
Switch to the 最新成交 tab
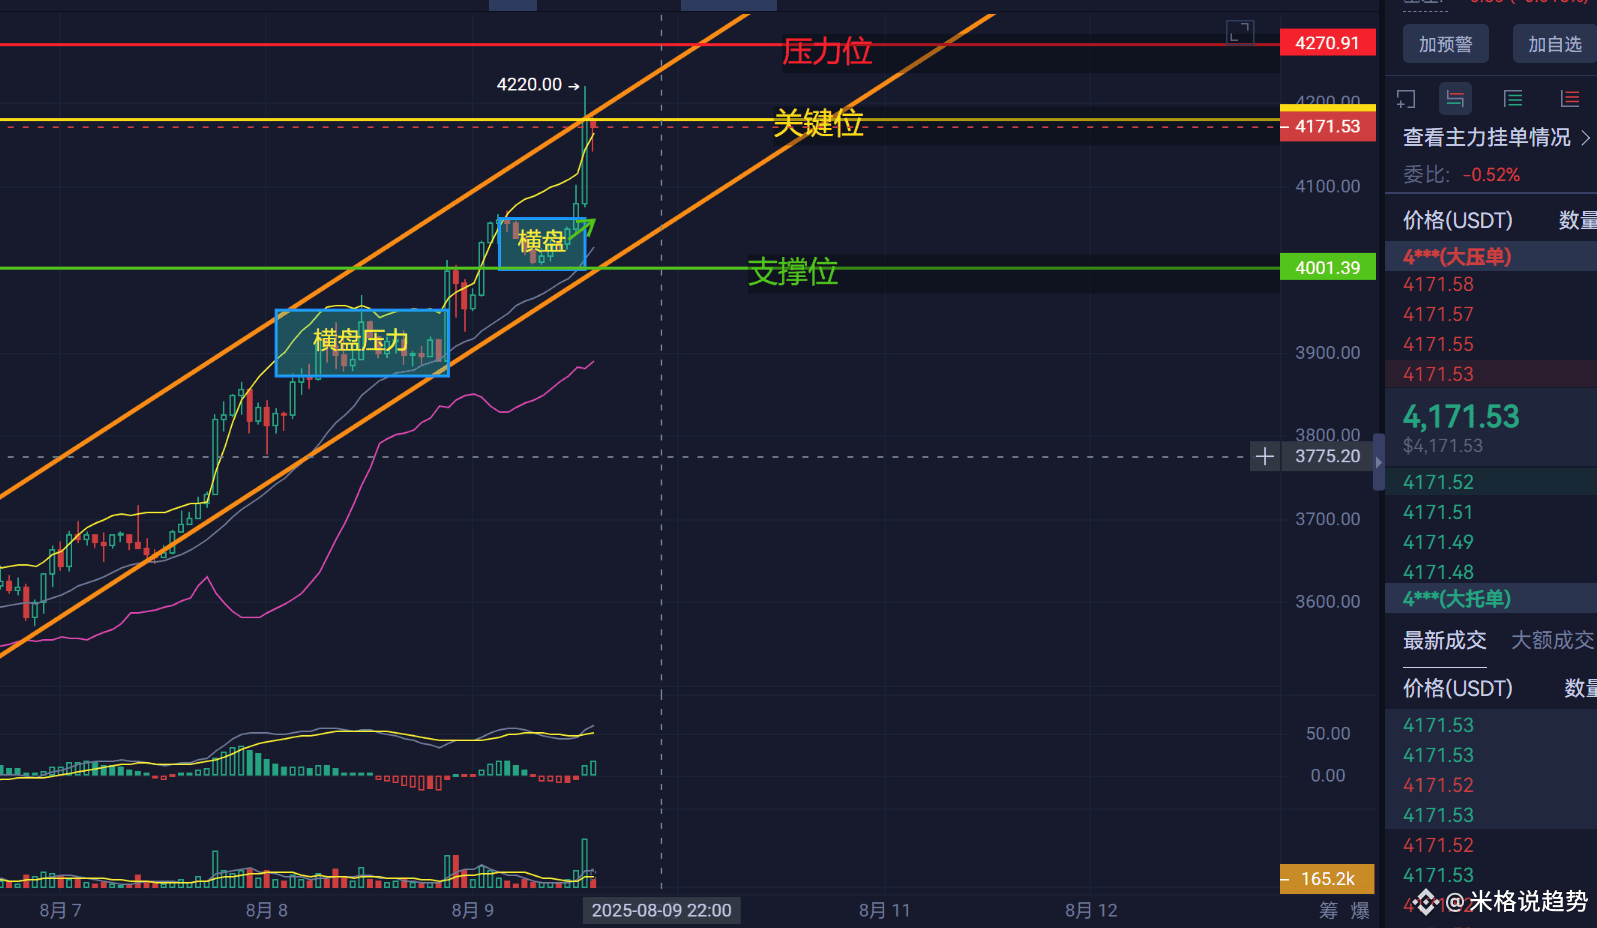point(1444,640)
